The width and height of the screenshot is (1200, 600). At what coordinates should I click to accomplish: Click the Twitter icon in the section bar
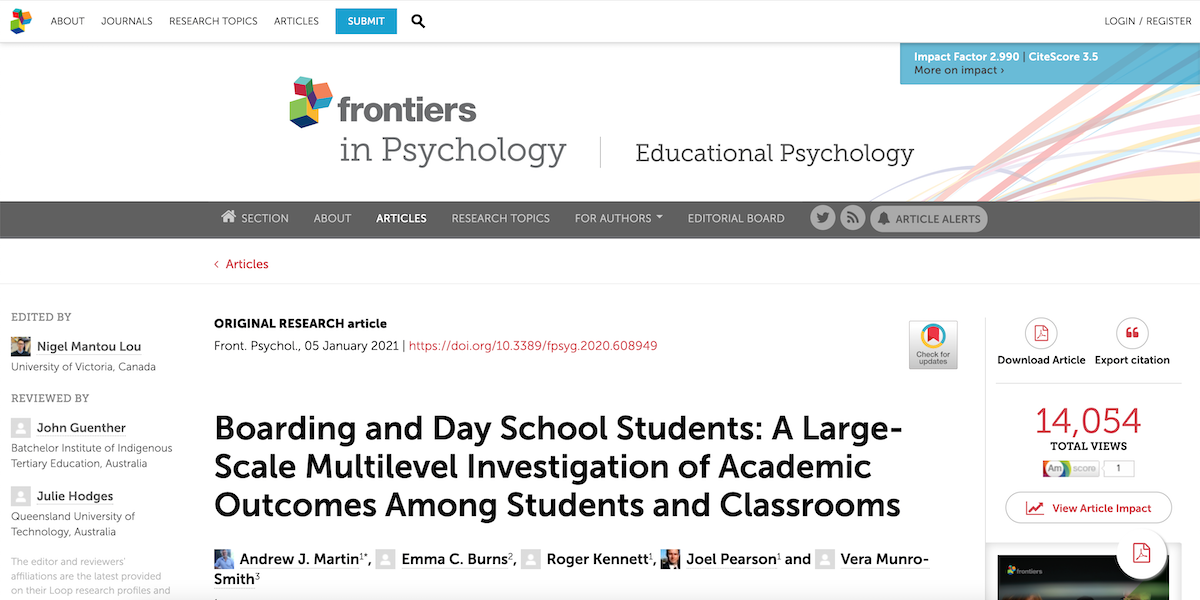(x=822, y=217)
